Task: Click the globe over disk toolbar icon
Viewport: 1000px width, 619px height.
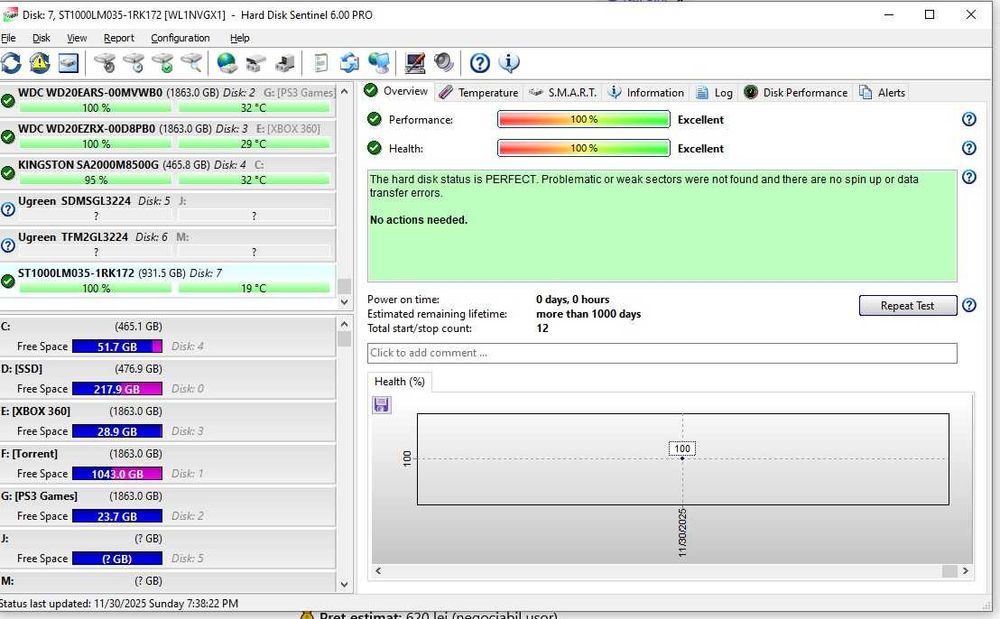Action: point(226,63)
